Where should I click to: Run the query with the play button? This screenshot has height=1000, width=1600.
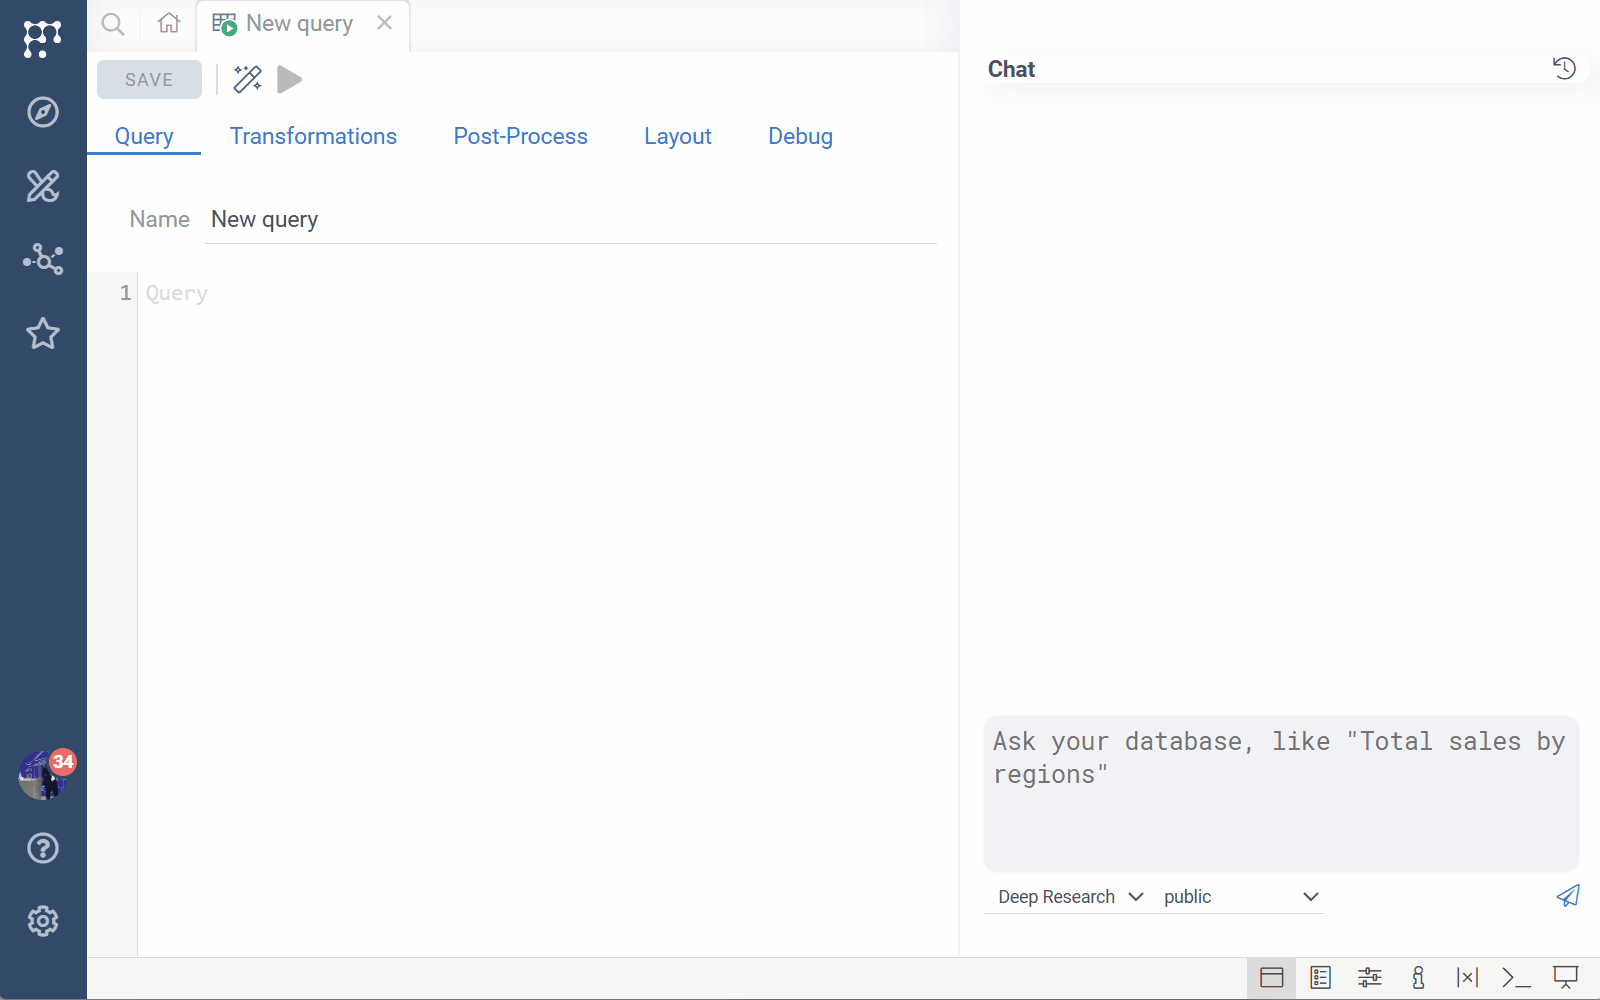click(x=289, y=79)
